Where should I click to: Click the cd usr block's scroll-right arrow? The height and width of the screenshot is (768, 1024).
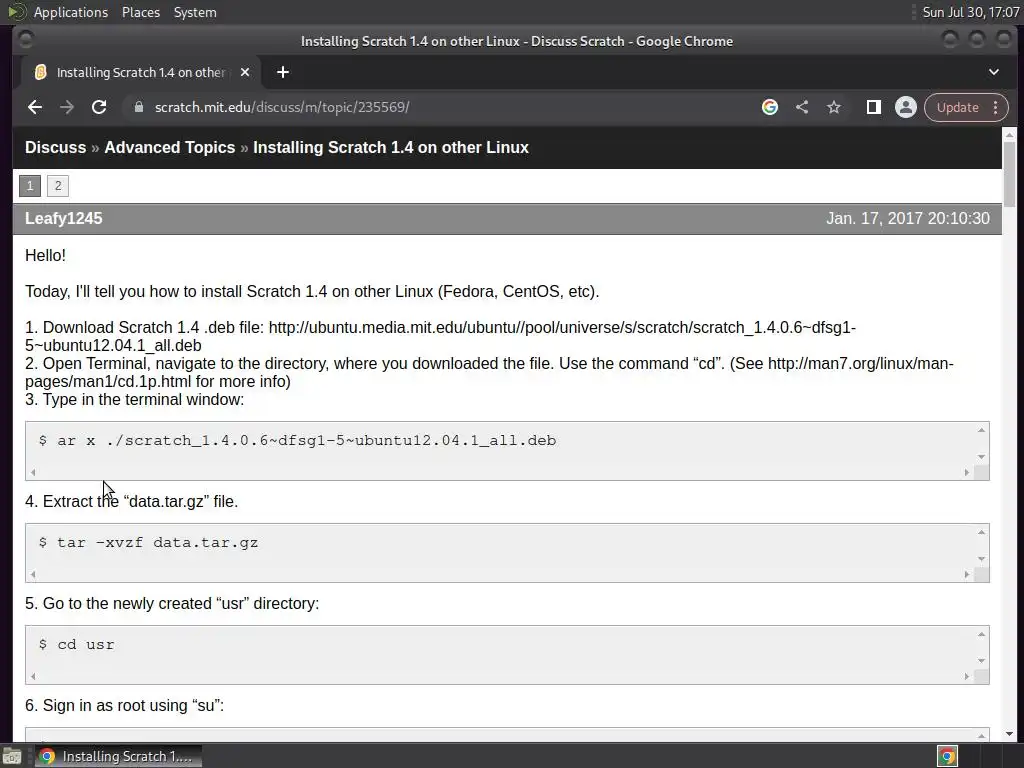tap(967, 676)
